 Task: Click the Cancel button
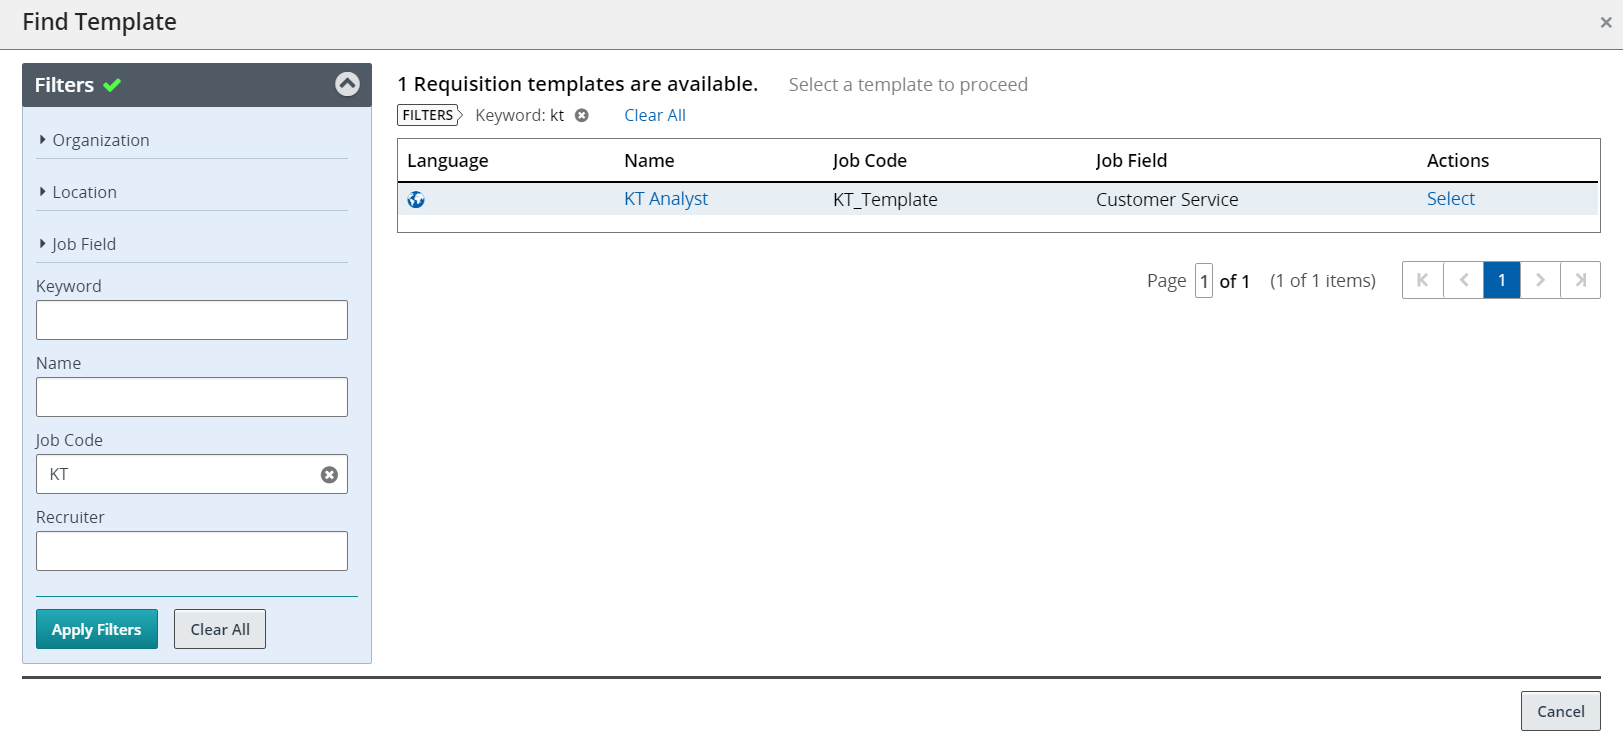(1560, 711)
